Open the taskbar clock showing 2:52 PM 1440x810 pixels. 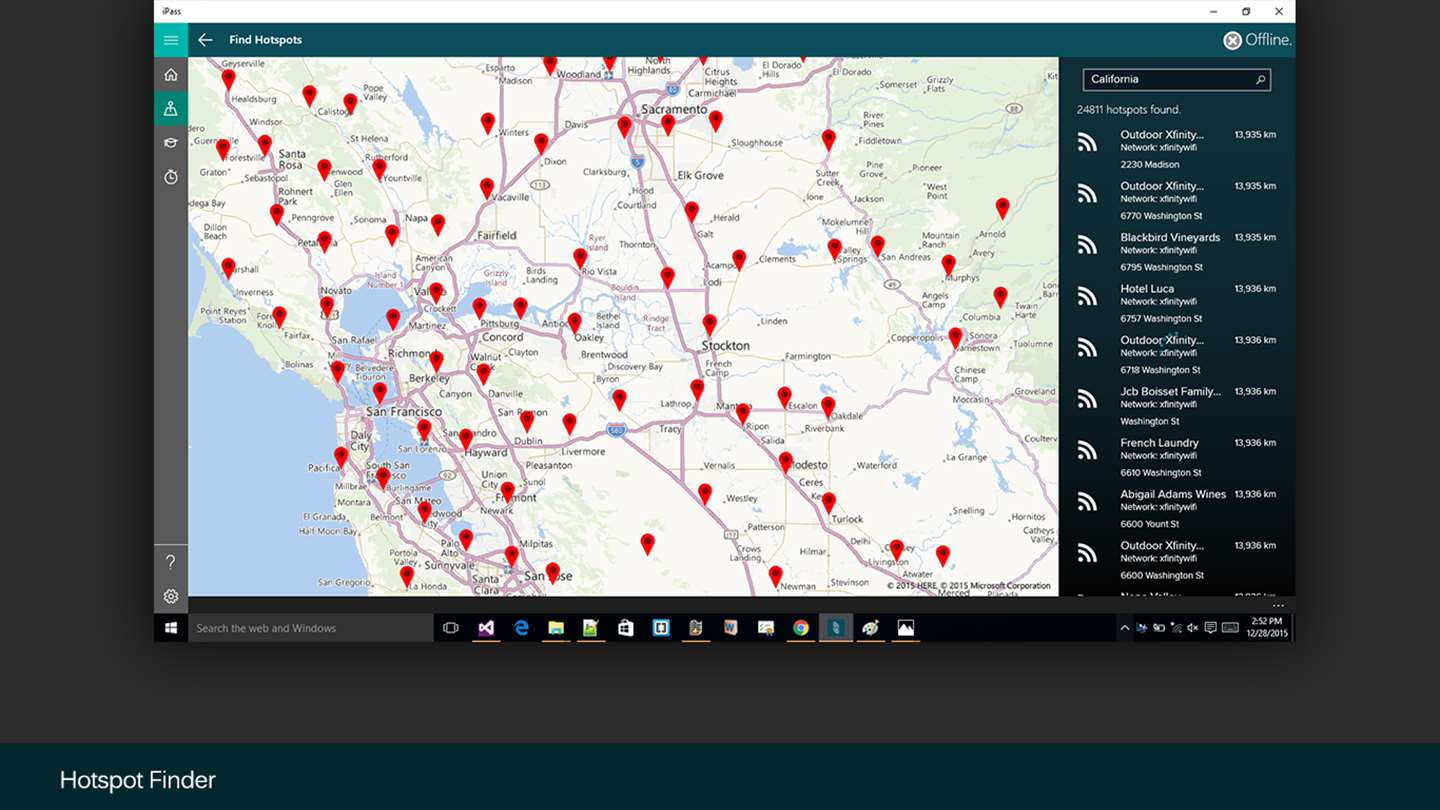(x=1265, y=628)
